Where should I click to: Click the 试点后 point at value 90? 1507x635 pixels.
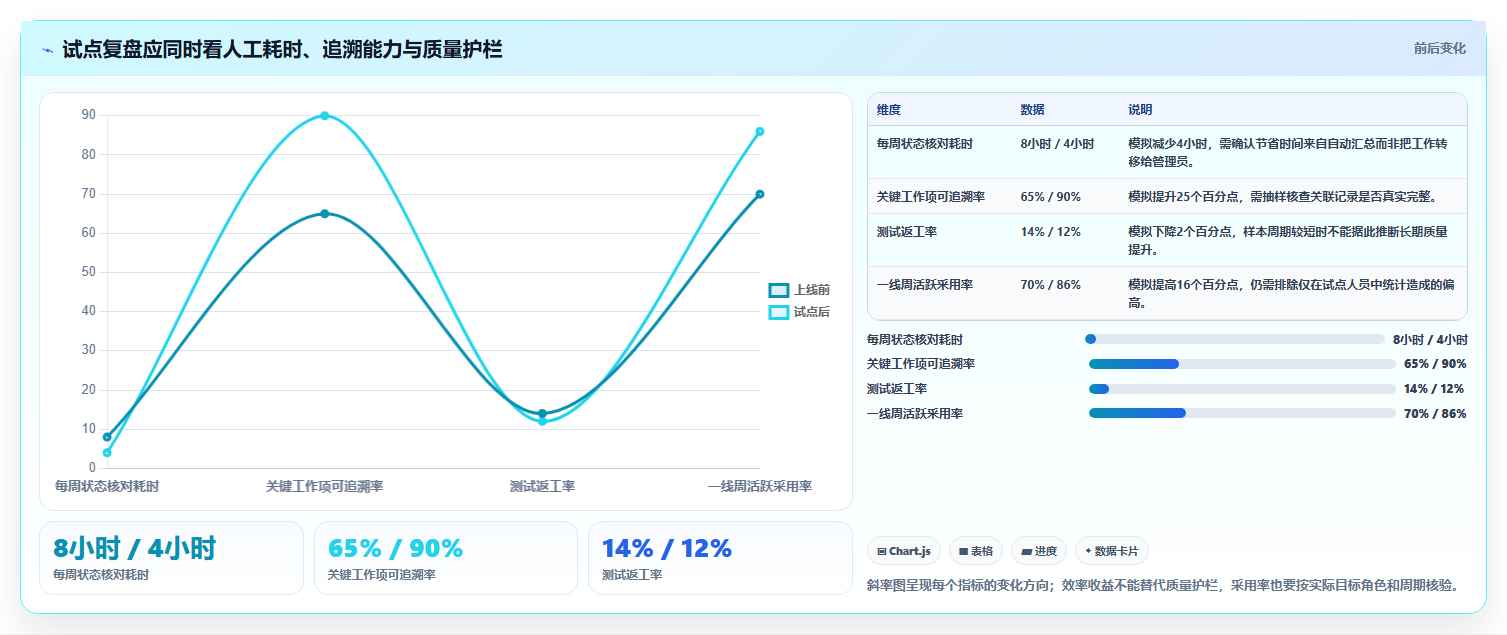point(325,116)
